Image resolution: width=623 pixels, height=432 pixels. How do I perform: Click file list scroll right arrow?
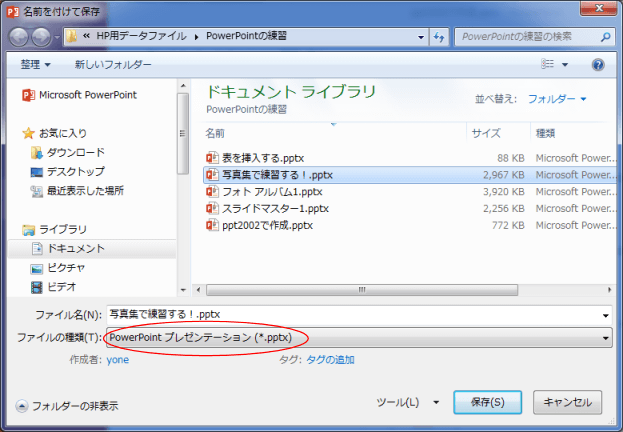609,290
